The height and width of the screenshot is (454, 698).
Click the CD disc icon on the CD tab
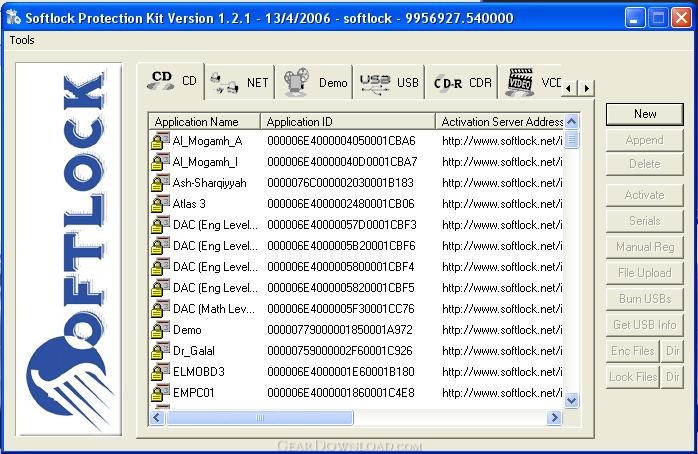tap(161, 80)
